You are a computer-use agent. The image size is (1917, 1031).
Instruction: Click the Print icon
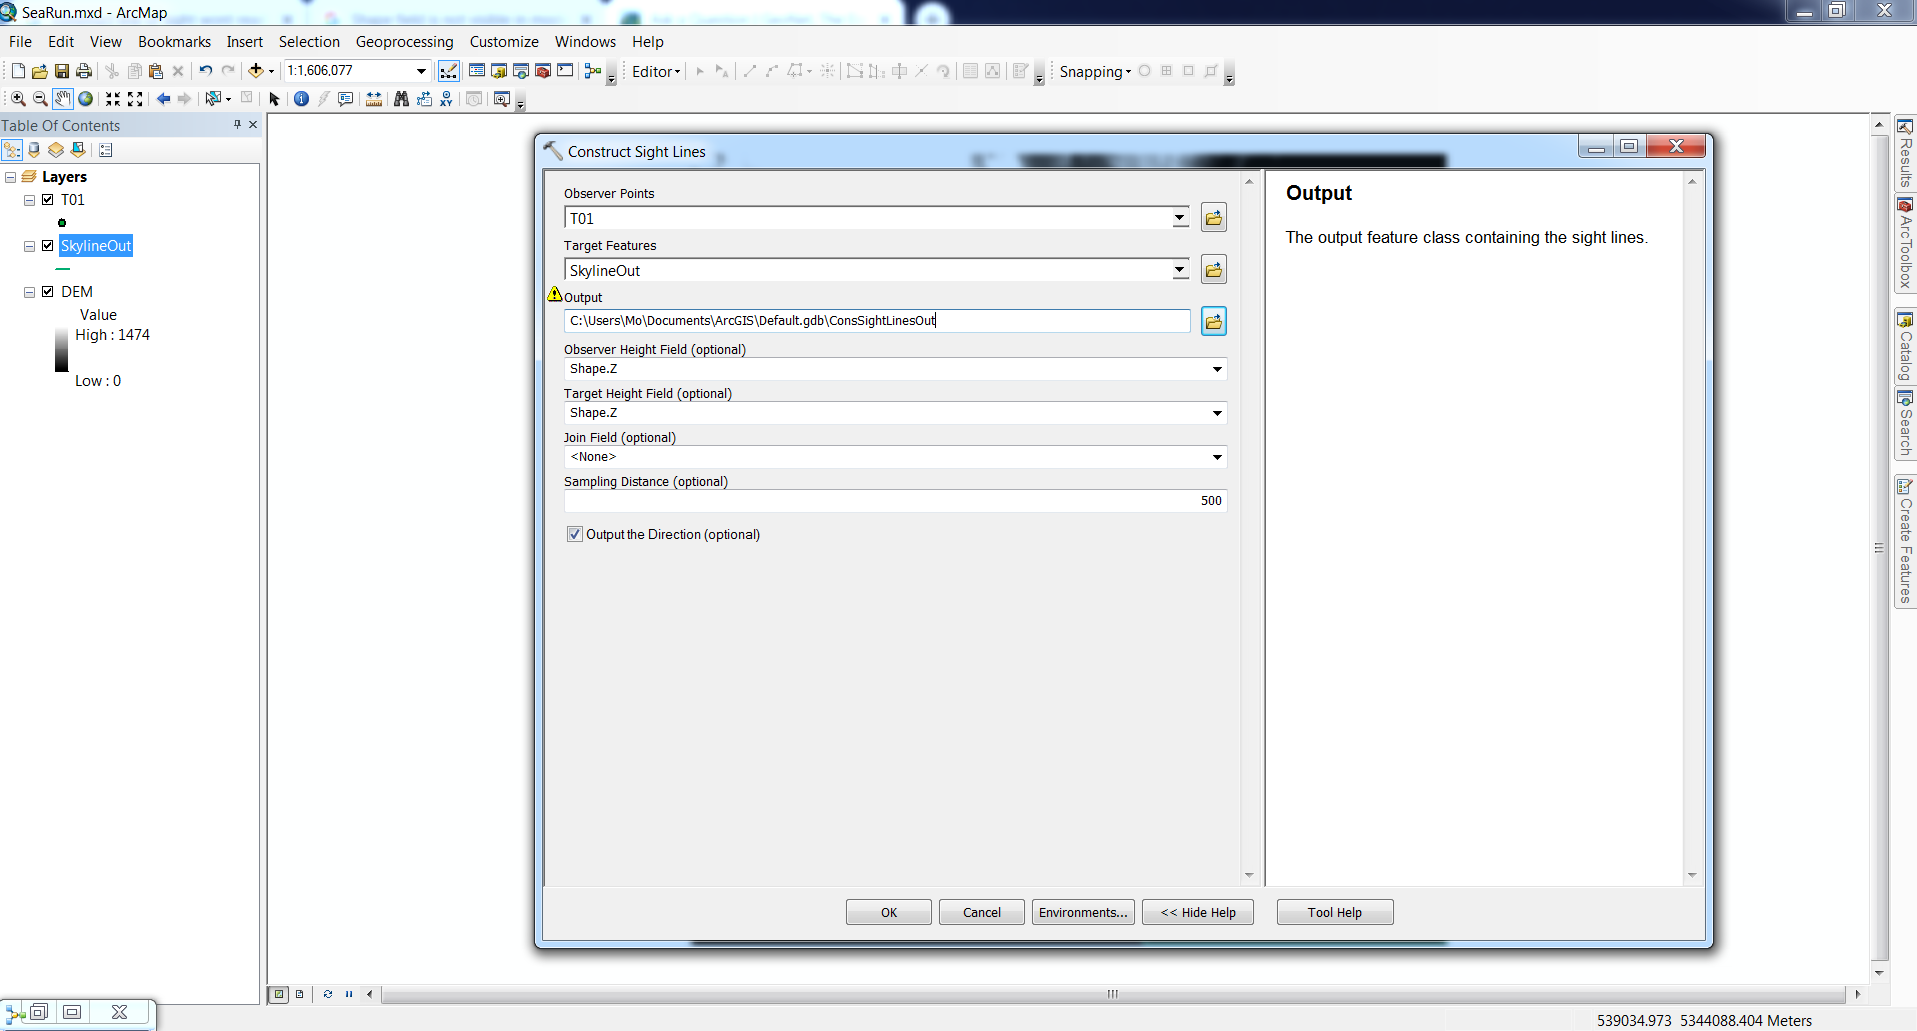[x=84, y=71]
